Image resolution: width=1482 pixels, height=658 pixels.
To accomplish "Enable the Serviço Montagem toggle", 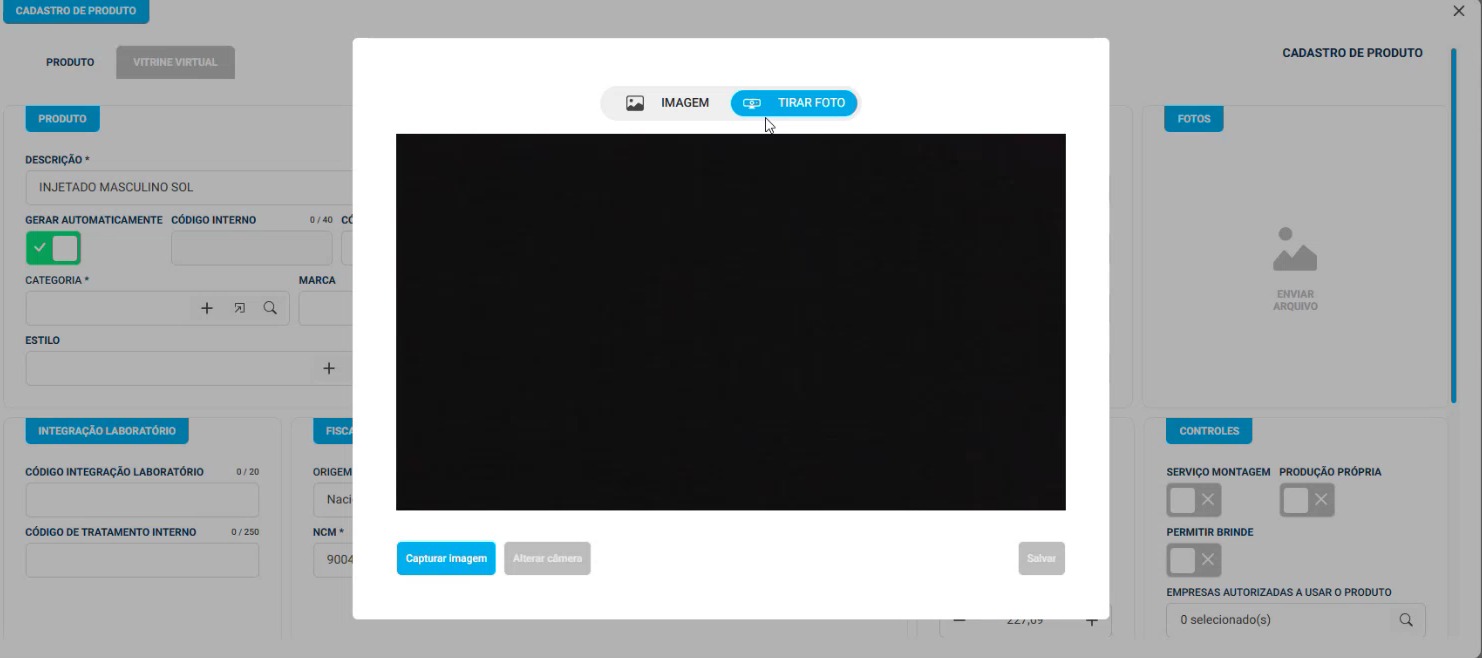I will point(1194,500).
